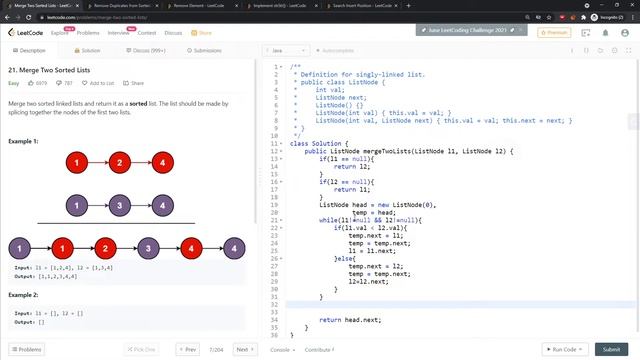The width and height of the screenshot is (640, 360).
Task: Expand the Console panel
Action: coord(282,350)
